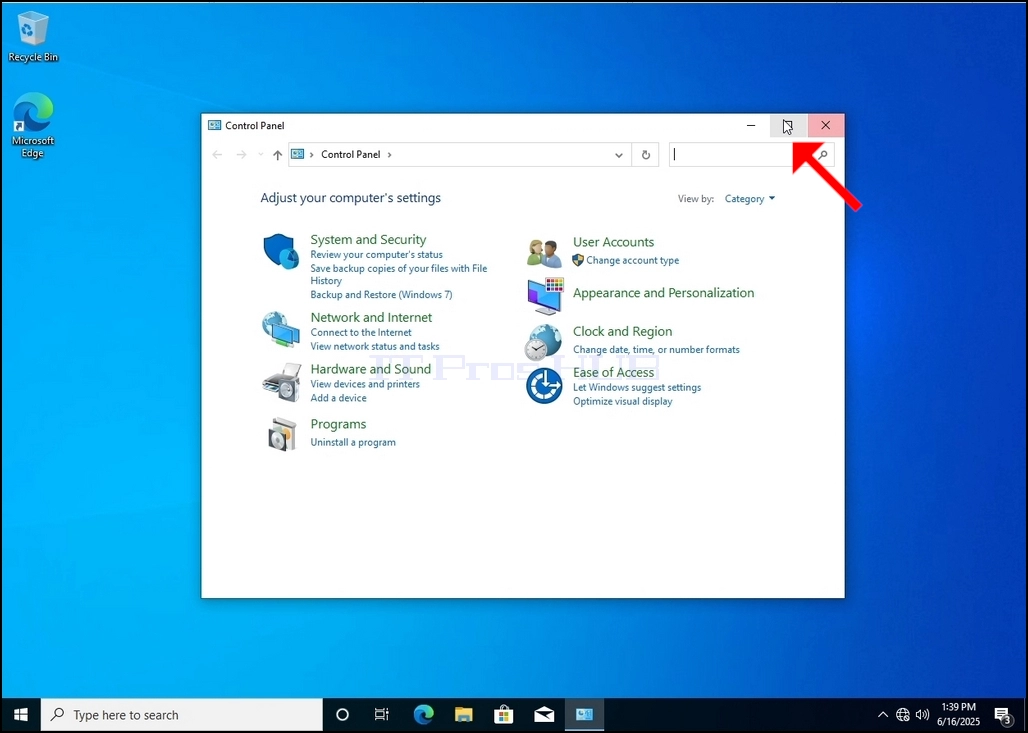
Task: Open the Appearance and Personalization monitor icon
Action: tap(545, 295)
